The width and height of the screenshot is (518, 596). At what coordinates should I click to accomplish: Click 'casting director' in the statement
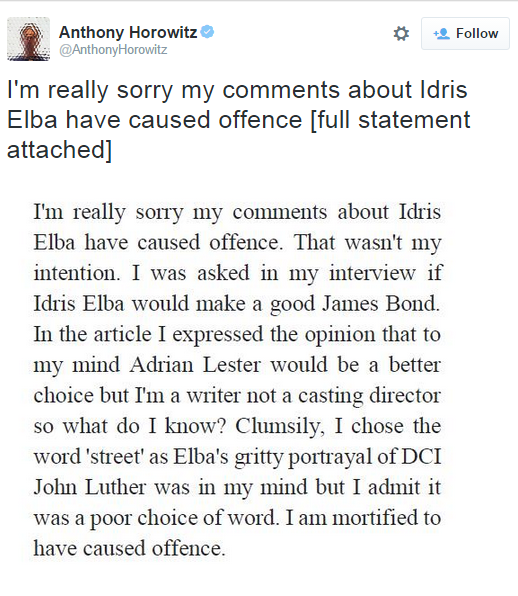(x=369, y=396)
